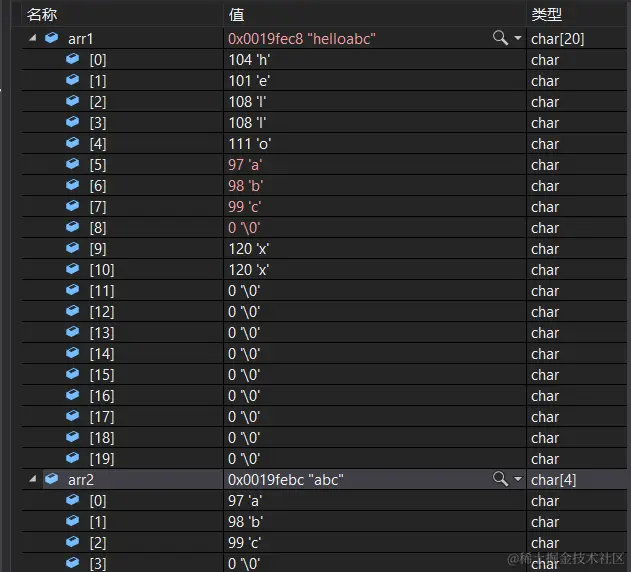Click cube icon of arr1 element [12]
The width and height of the screenshot is (631, 572).
coord(72,311)
